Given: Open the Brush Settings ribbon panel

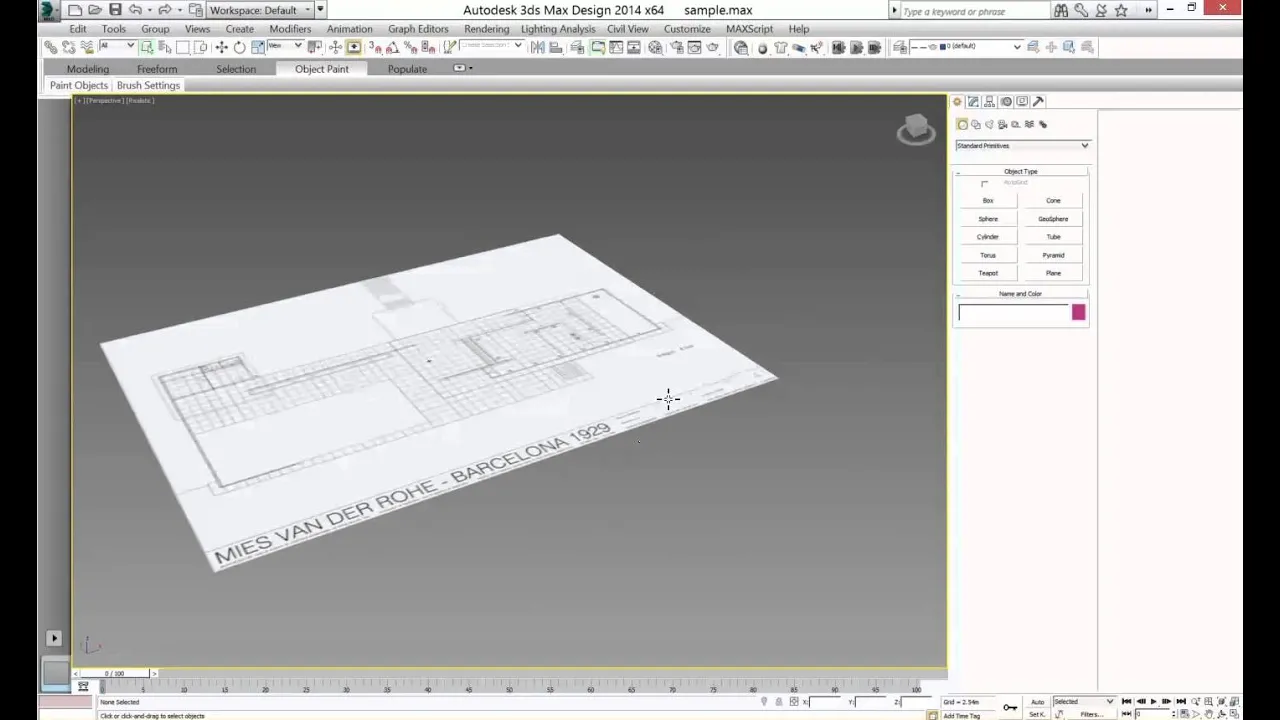Looking at the screenshot, I should 148,86.
